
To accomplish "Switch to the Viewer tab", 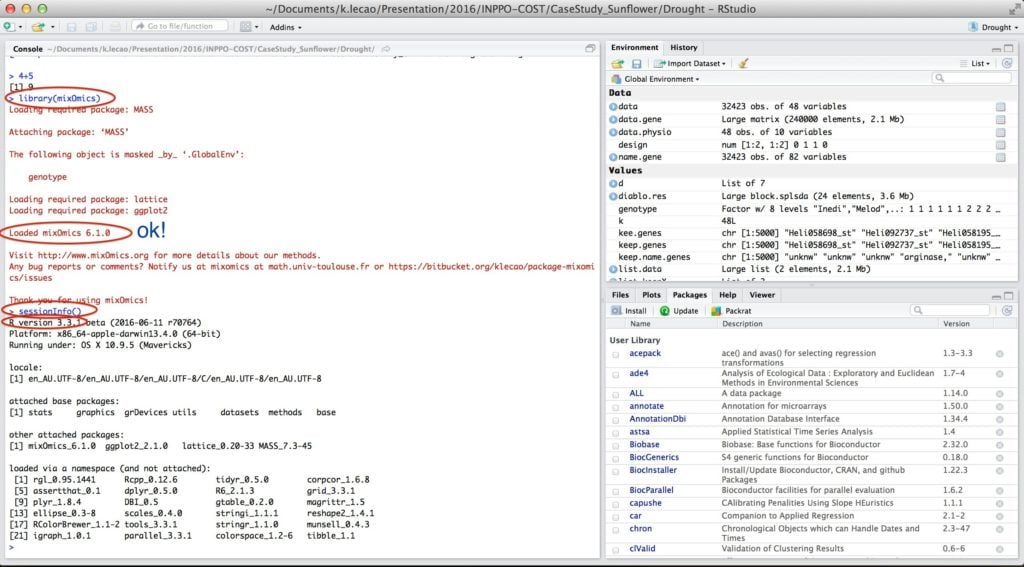I will [x=762, y=295].
